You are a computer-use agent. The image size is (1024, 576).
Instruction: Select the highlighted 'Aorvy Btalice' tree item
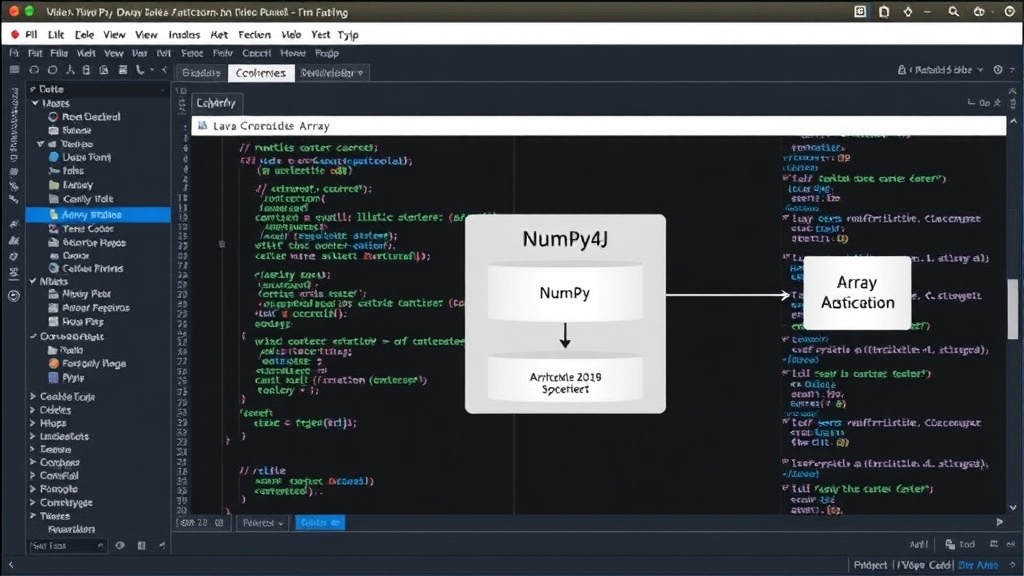point(98,214)
